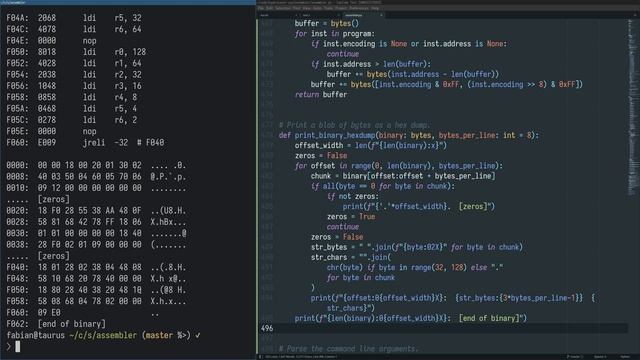The width and height of the screenshot is (640, 360).
Task: Click 'F060: E009 jreli -32' line in terminal
Action: coord(85,142)
